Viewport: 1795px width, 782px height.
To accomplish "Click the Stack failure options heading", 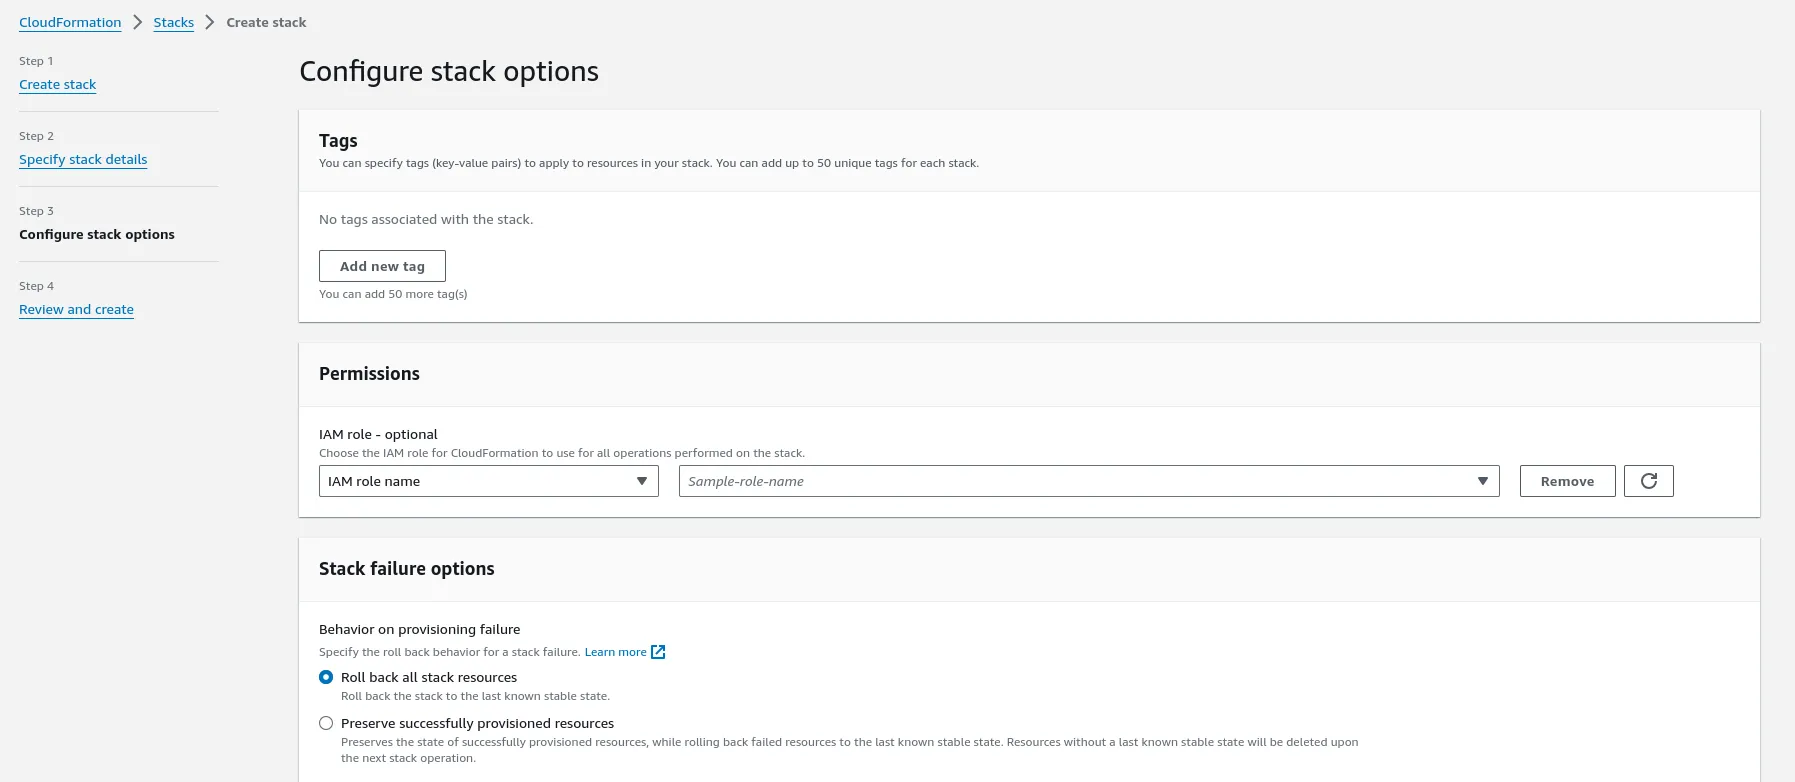I will [406, 569].
